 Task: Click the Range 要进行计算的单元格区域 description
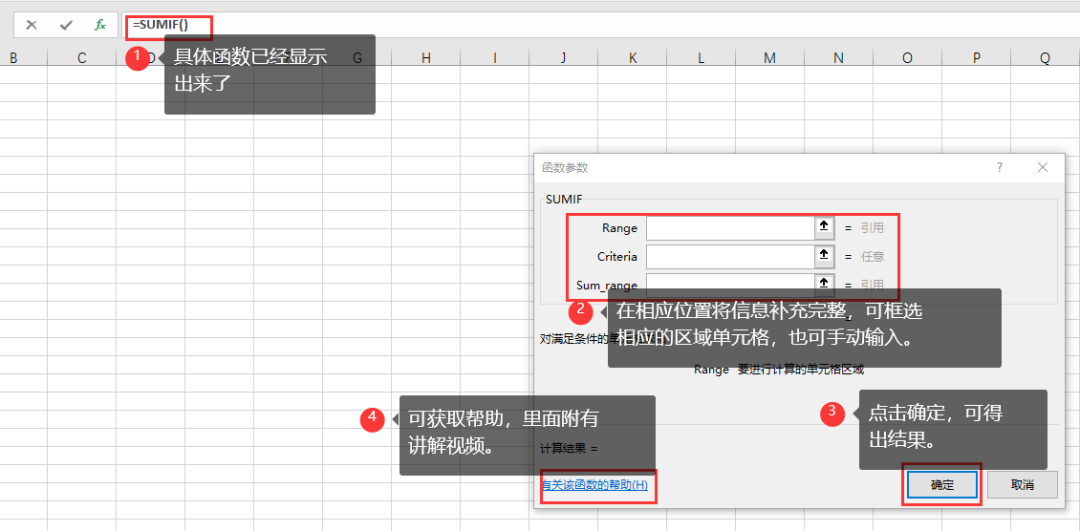[x=778, y=370]
